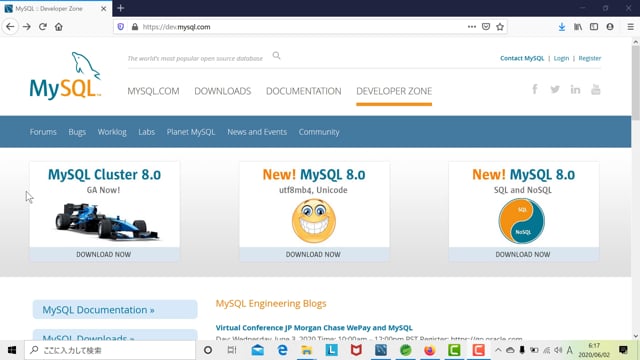Open the Firefox downloads arrow
This screenshot has width=640, height=360.
click(562, 27)
